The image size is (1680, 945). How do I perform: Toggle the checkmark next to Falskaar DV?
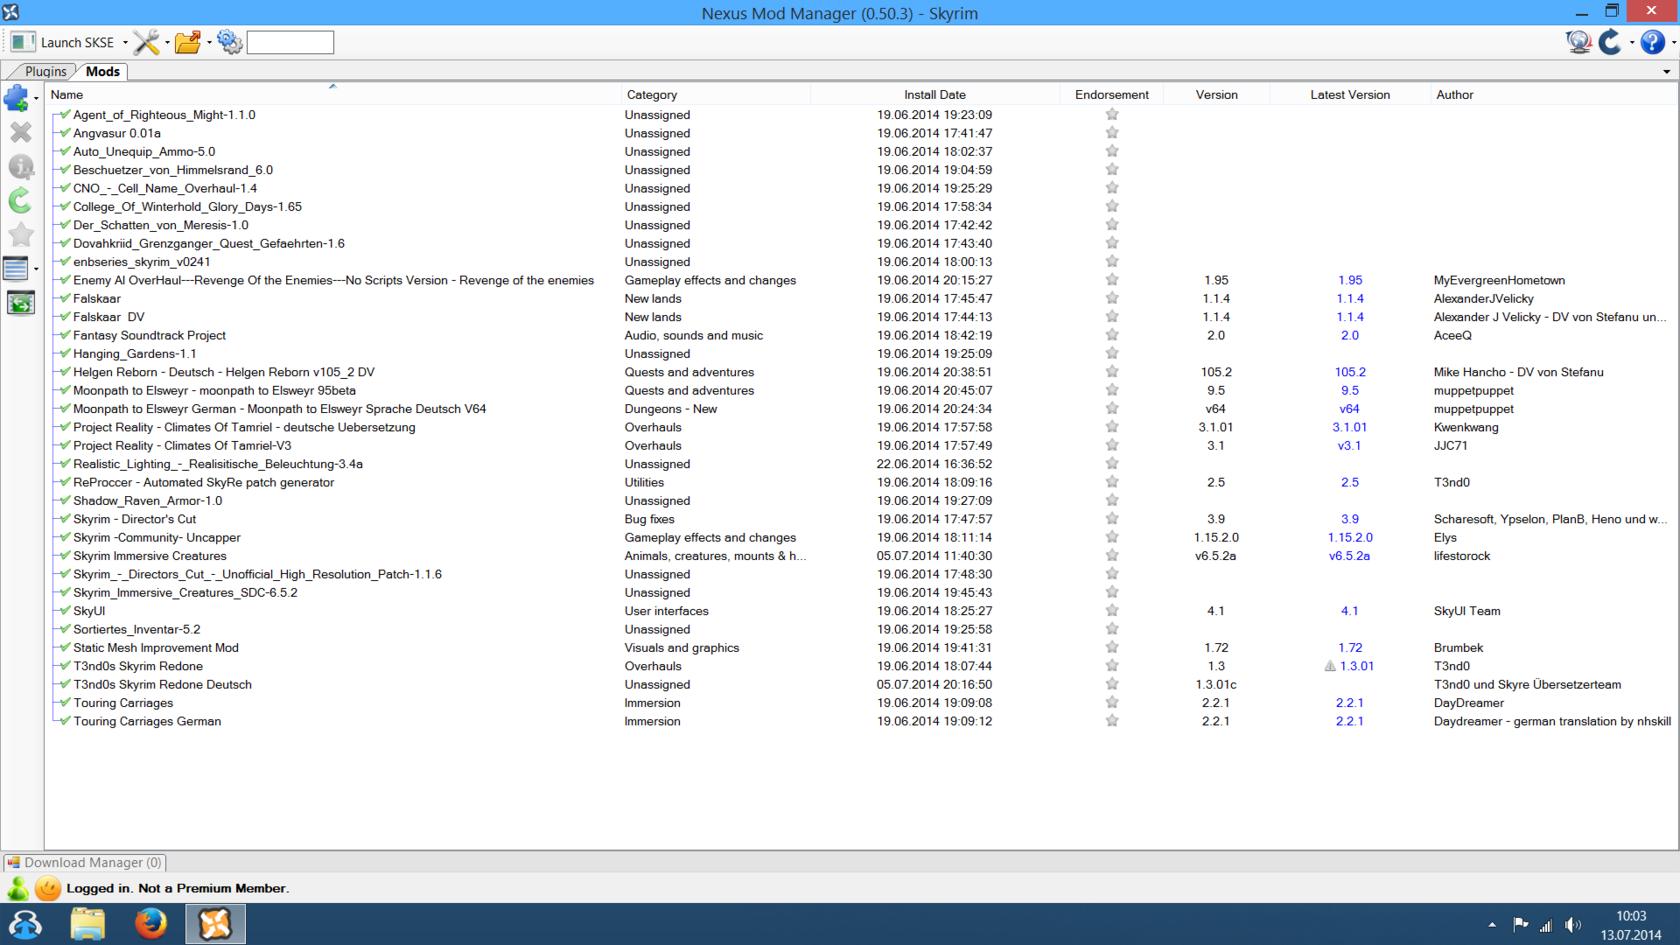coord(65,316)
